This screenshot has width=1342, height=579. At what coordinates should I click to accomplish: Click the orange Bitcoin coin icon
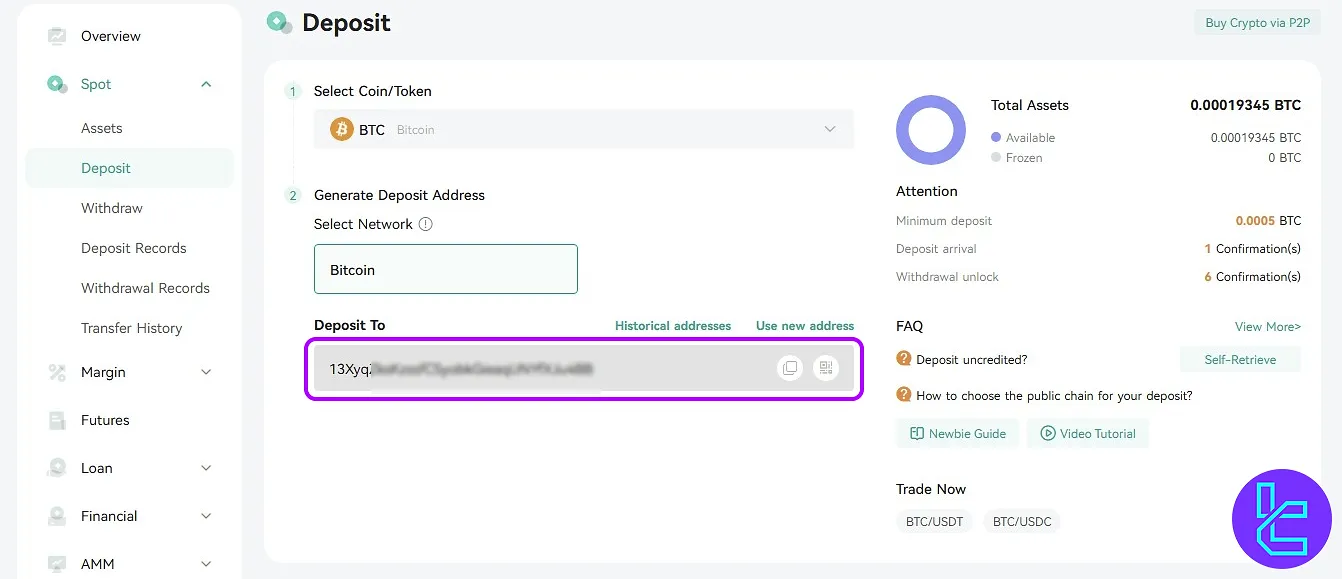(342, 129)
